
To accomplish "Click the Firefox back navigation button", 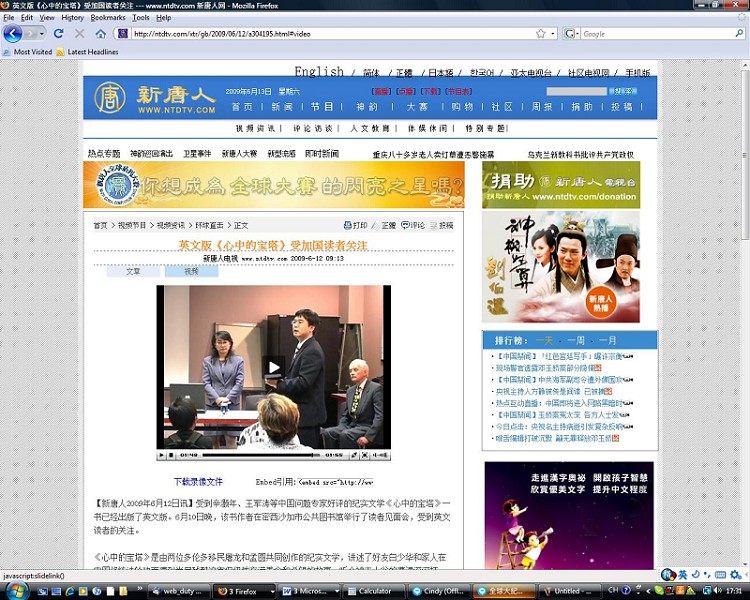I will pyautogui.click(x=13, y=34).
